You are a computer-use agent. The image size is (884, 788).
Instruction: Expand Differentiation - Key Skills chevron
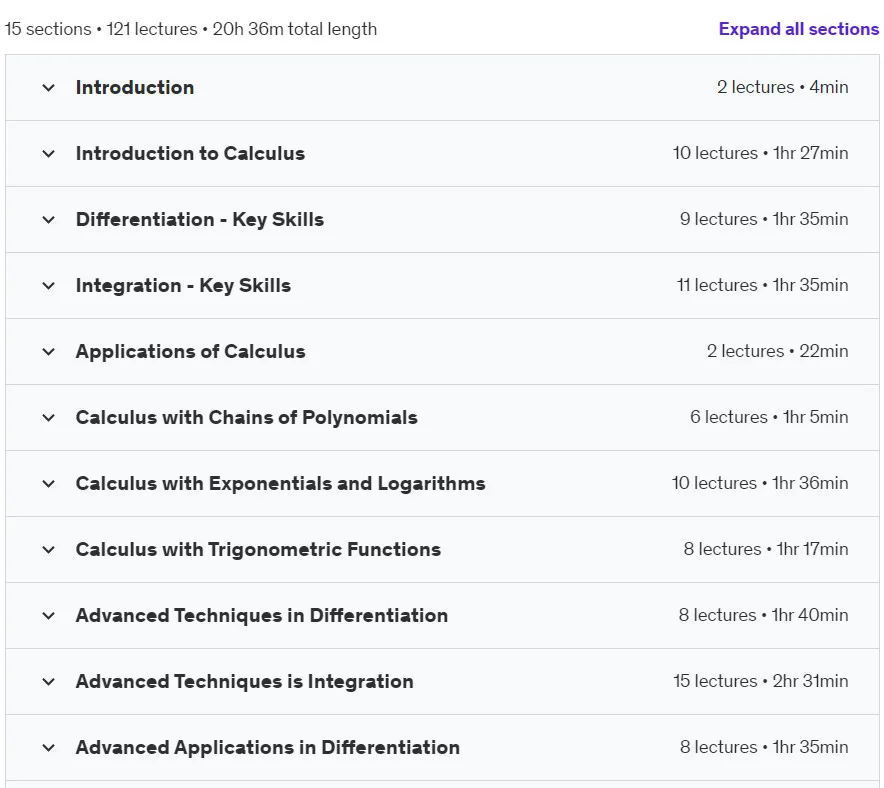click(48, 220)
